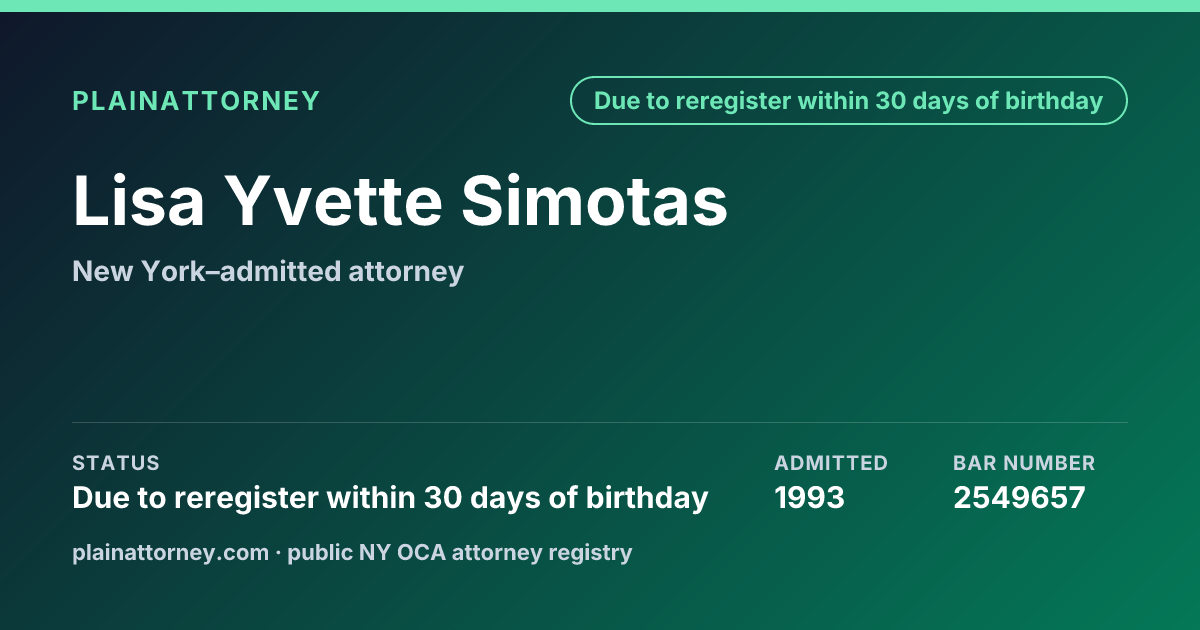Click the PLAINATTORNEY brand logo text
Viewport: 1200px width, 630px height.
click(x=196, y=101)
